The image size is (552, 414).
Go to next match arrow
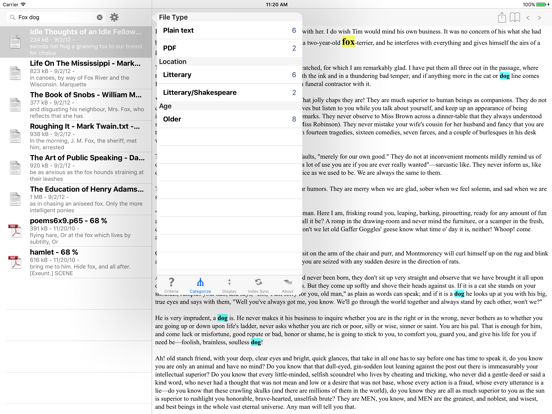tap(539, 18)
